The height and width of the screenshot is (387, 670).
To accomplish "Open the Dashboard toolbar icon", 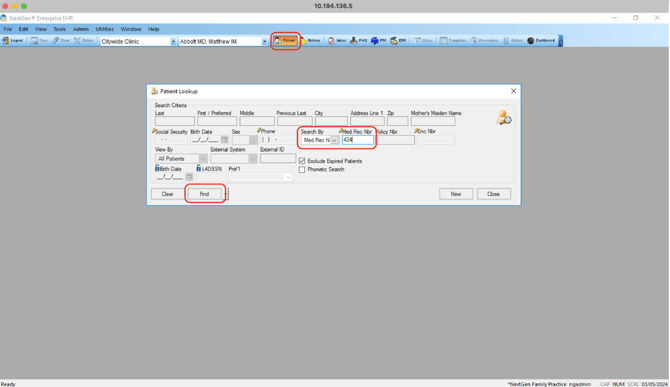I will 541,41.
